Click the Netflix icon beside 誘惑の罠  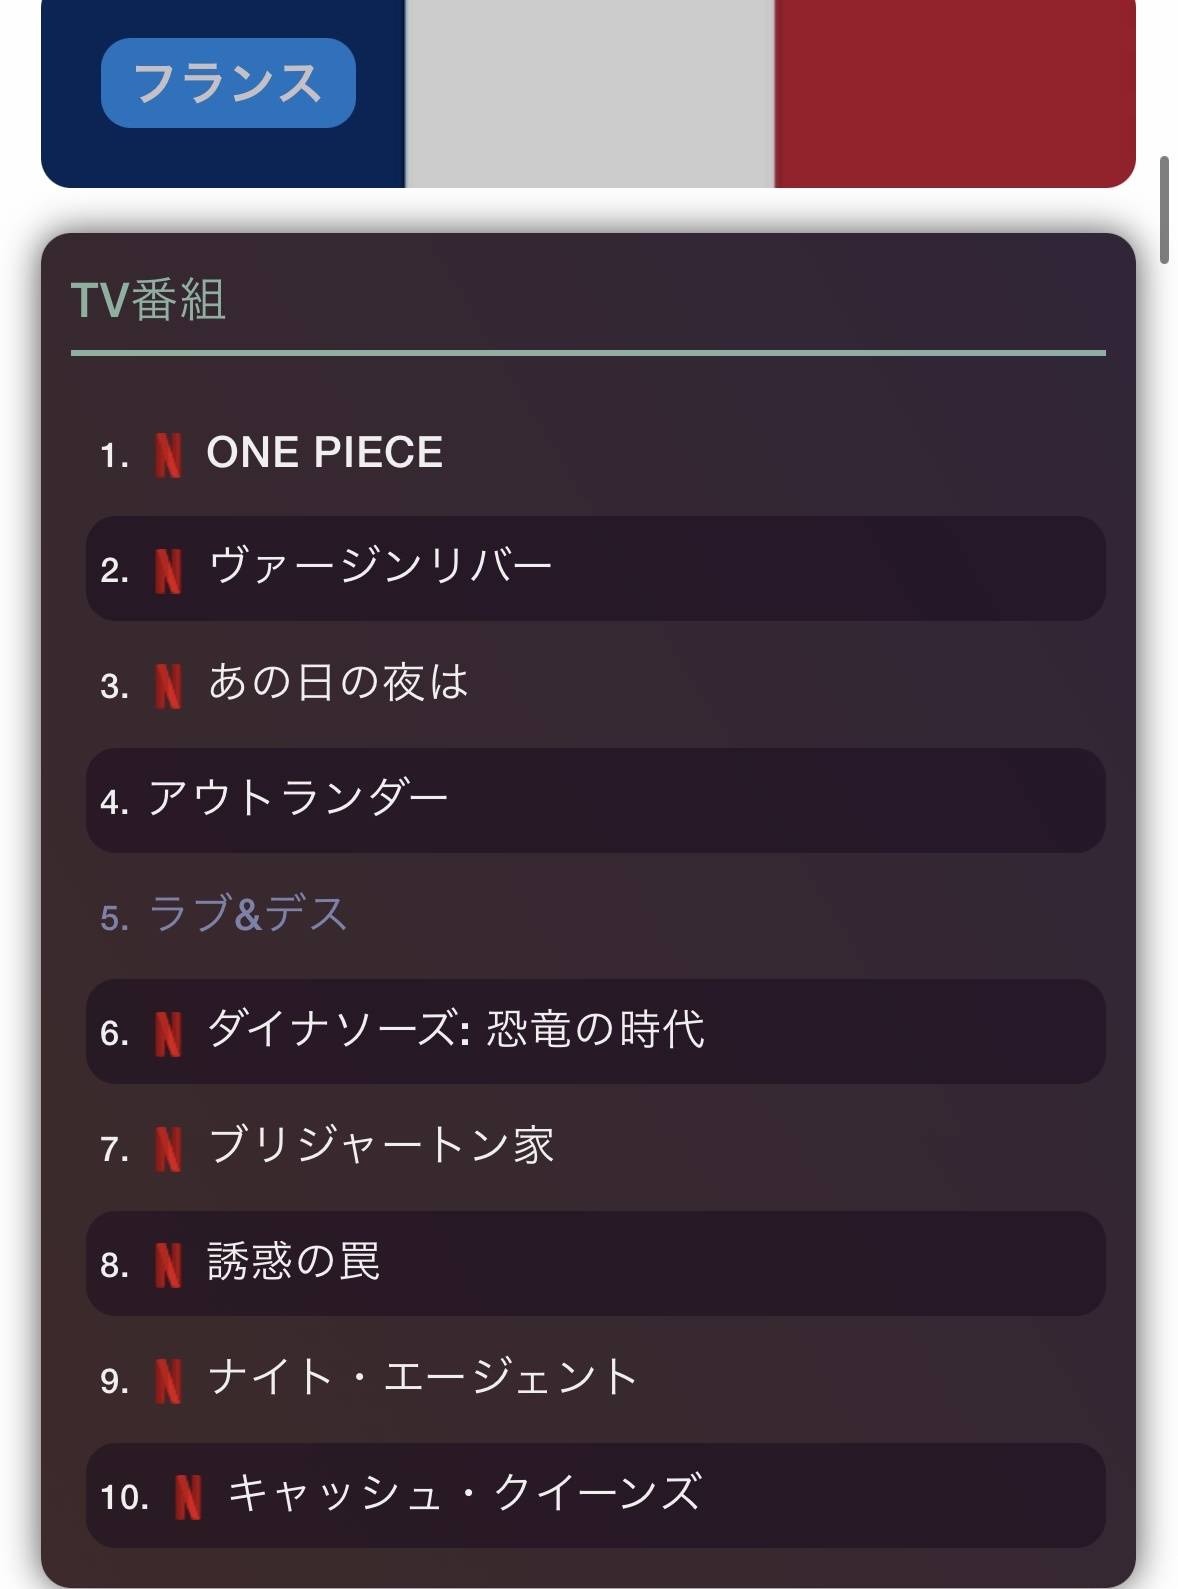168,1264
